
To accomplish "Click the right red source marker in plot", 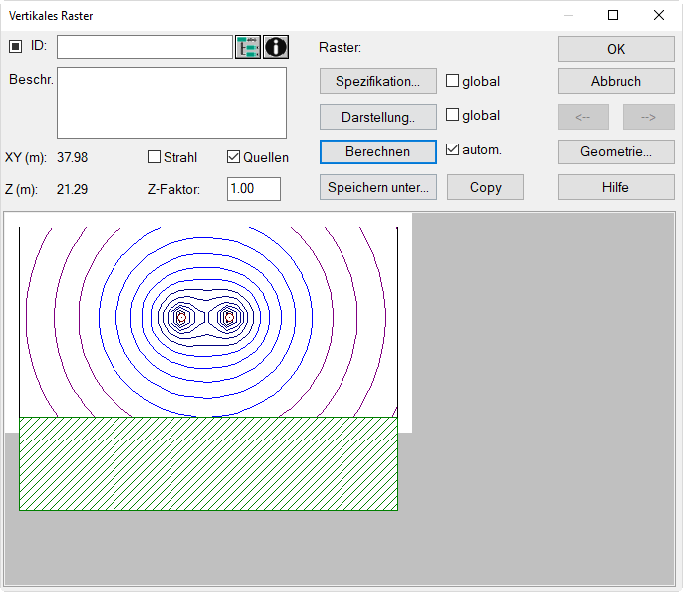I will tap(230, 318).
